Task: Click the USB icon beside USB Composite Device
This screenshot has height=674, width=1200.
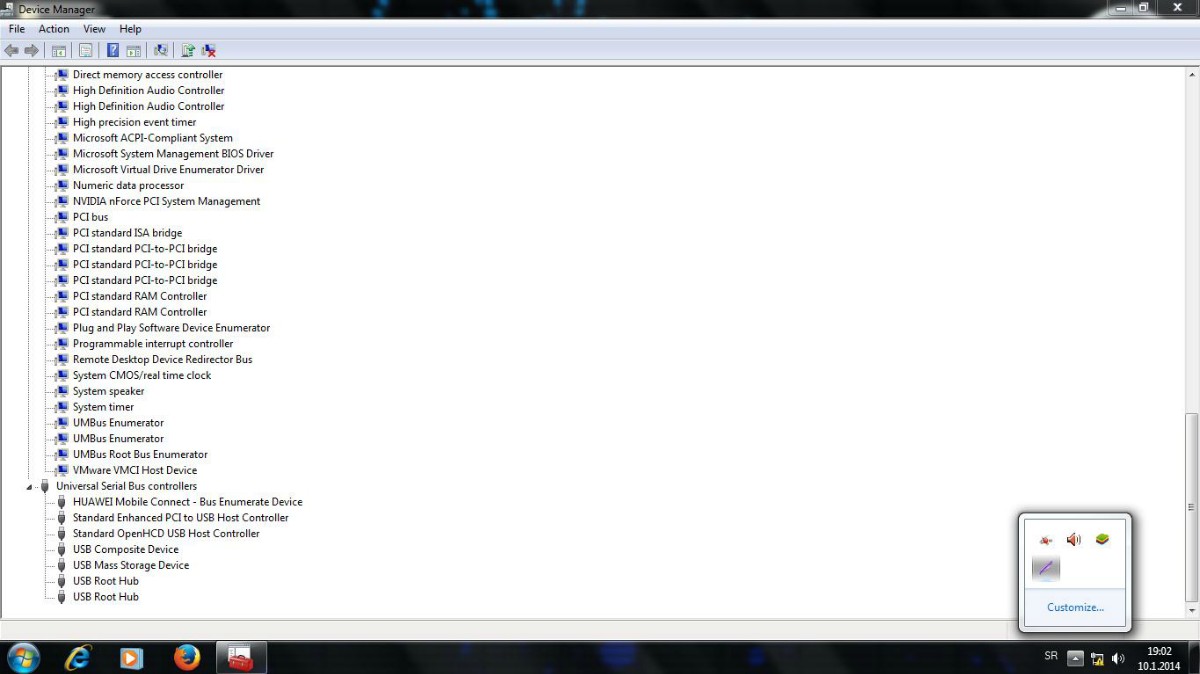Action: (x=61, y=549)
